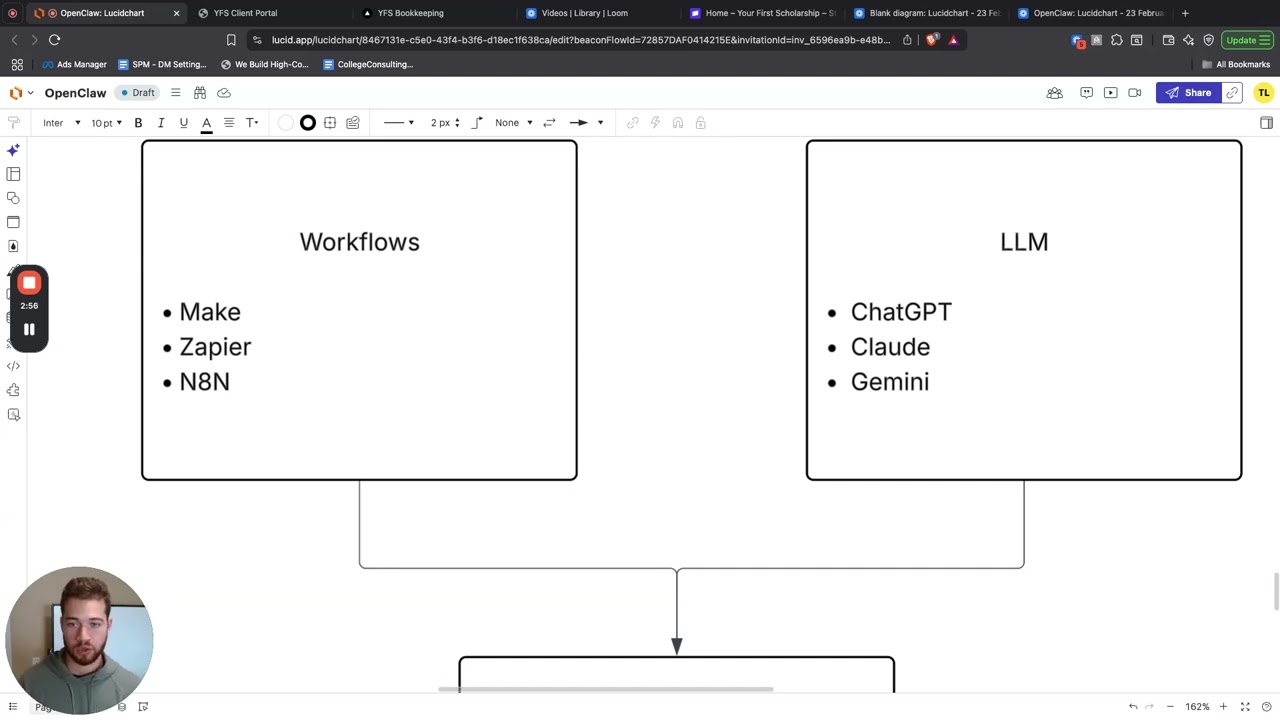1280x720 pixels.
Task: Switch to Videos Library Loom tab
Action: (584, 13)
